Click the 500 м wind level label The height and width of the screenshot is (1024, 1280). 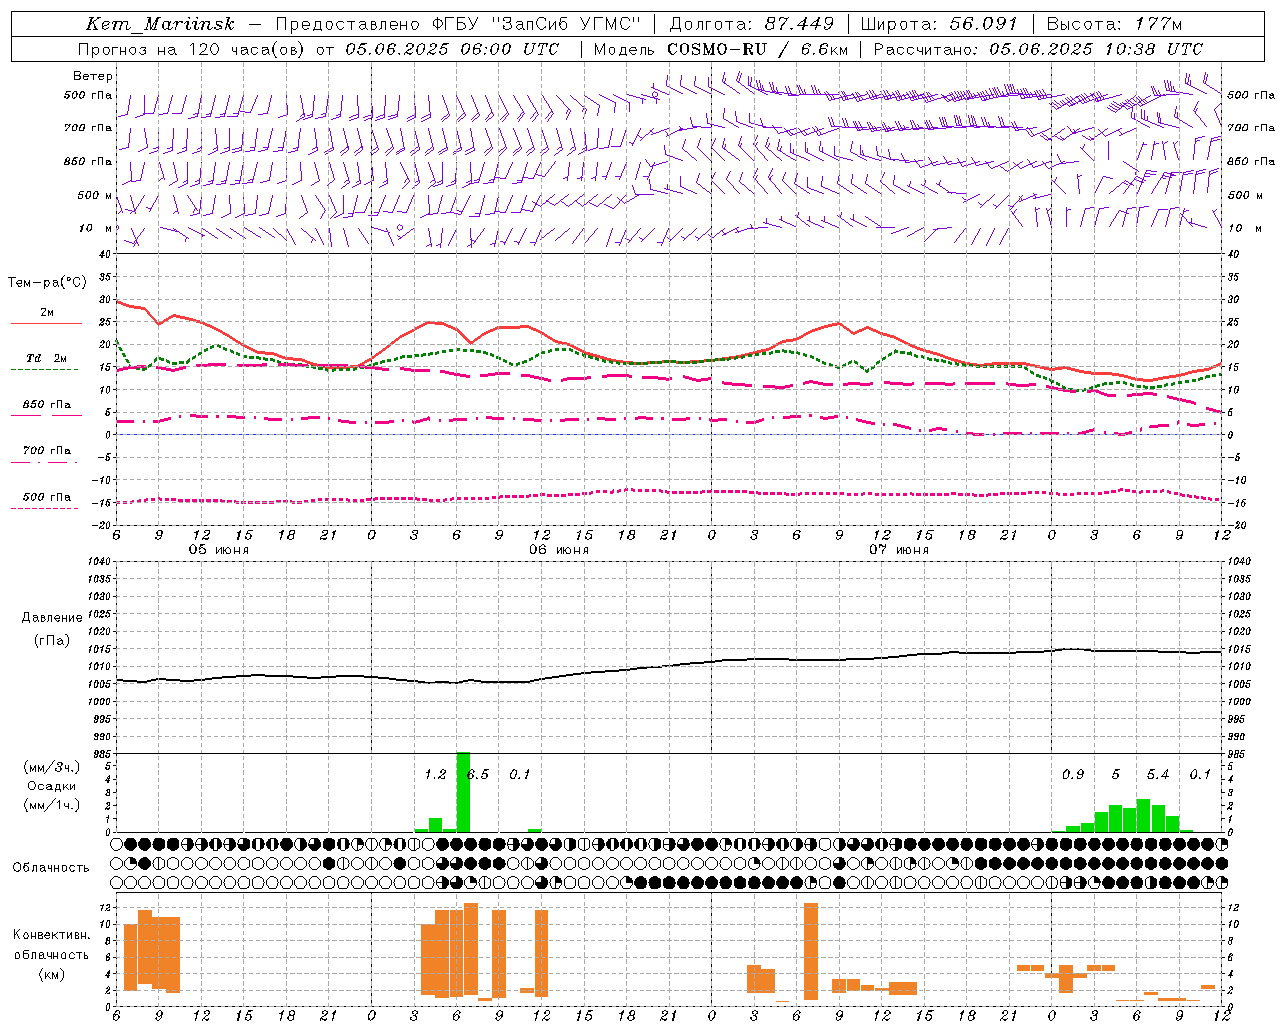click(x=95, y=195)
